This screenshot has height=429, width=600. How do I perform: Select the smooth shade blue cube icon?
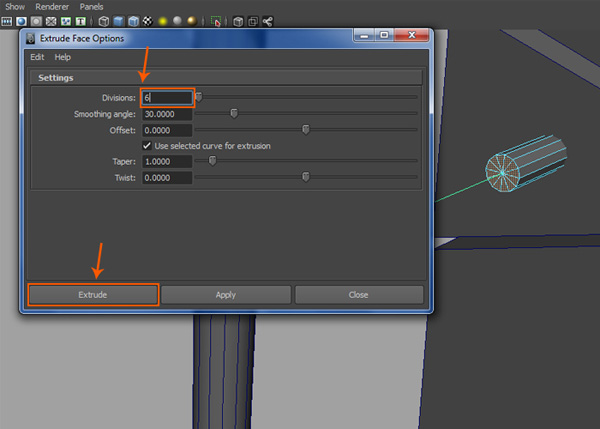click(118, 20)
